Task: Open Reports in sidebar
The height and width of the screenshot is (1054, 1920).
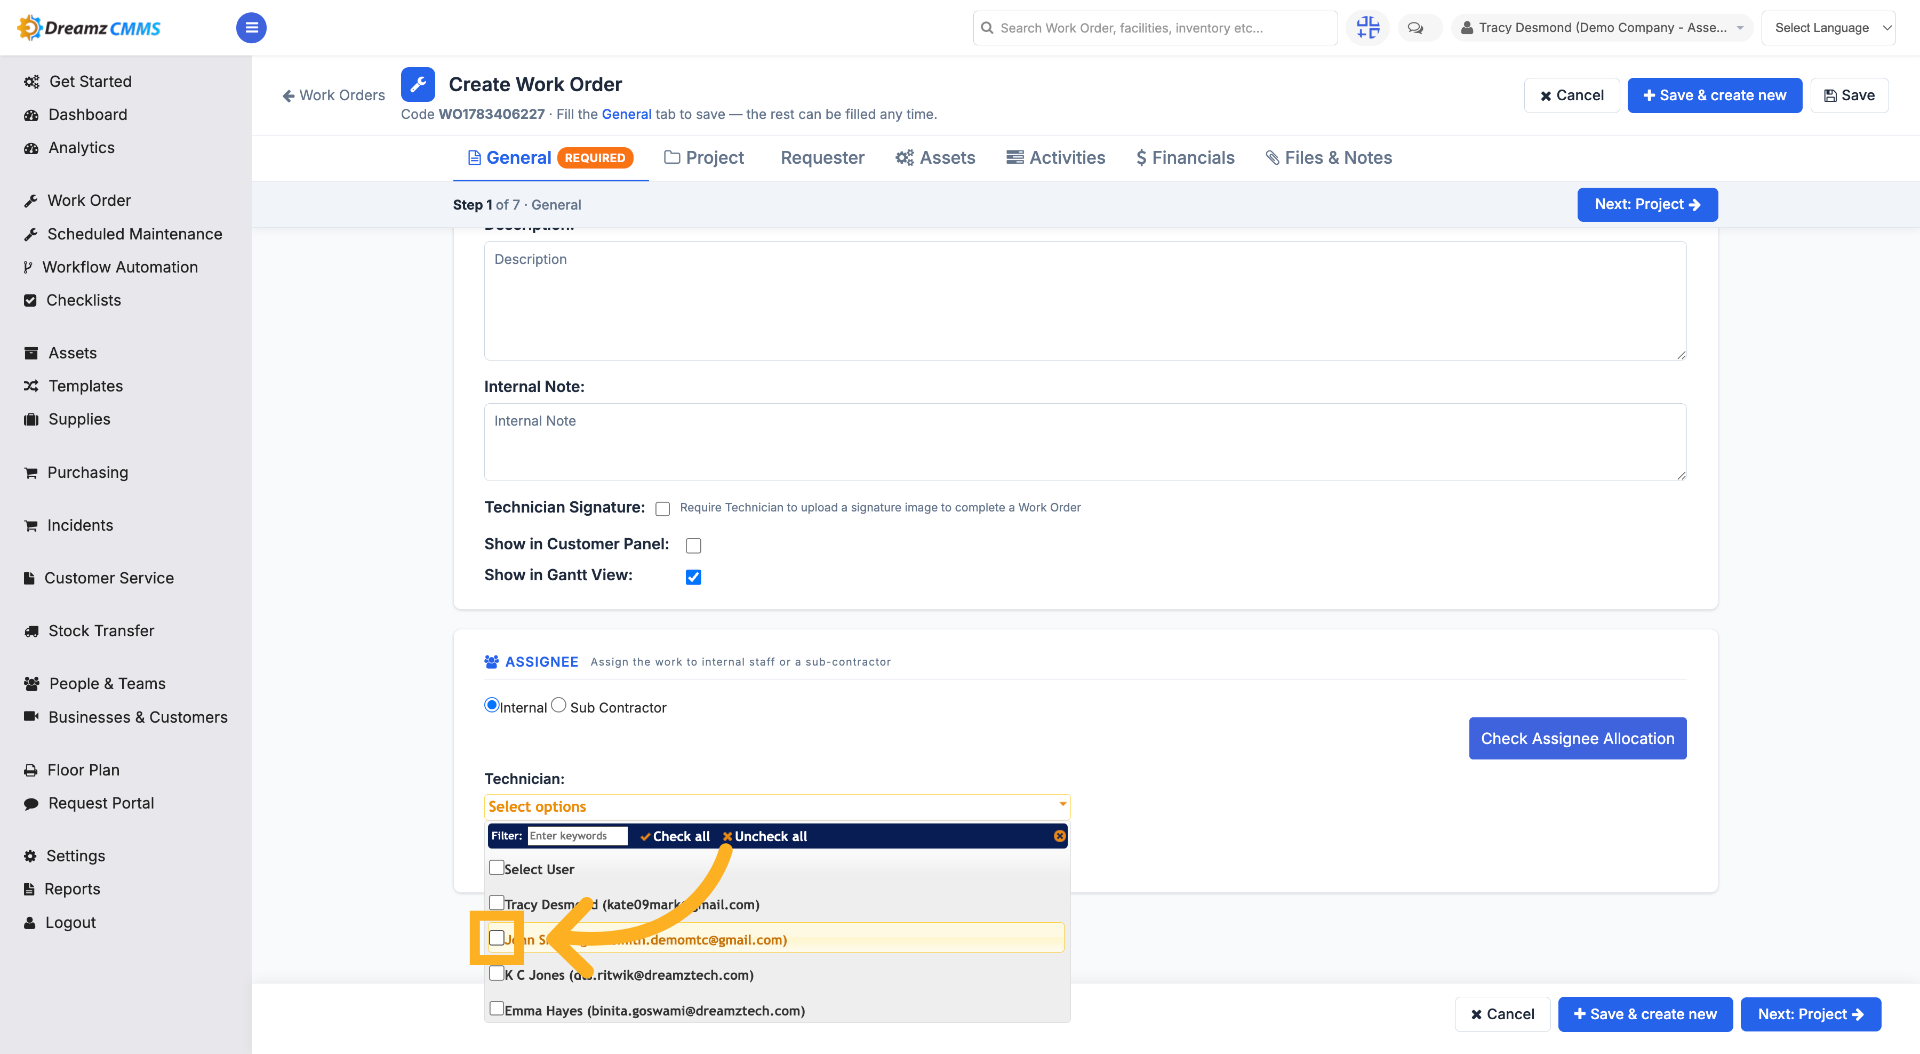Action: coord(72,889)
